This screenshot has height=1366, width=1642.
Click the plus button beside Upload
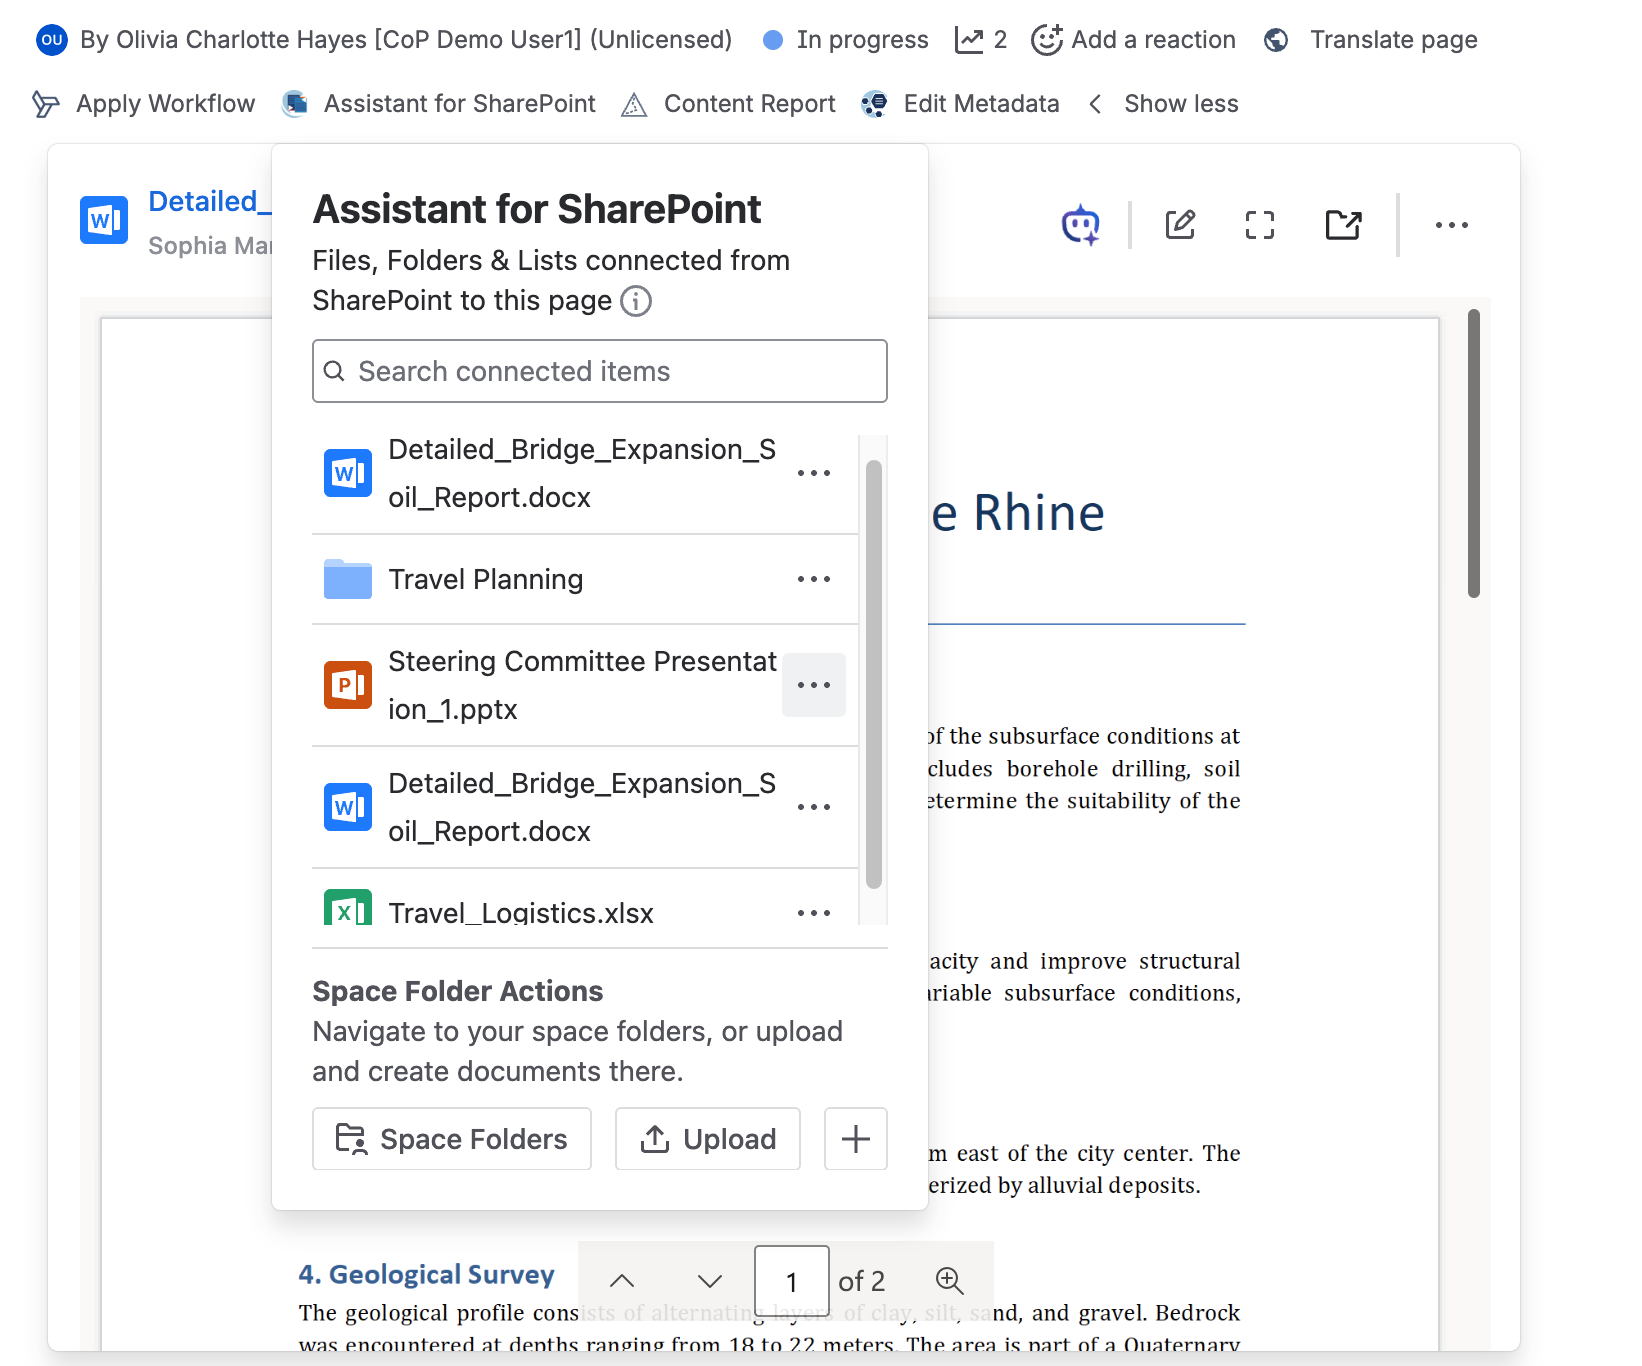856,1139
